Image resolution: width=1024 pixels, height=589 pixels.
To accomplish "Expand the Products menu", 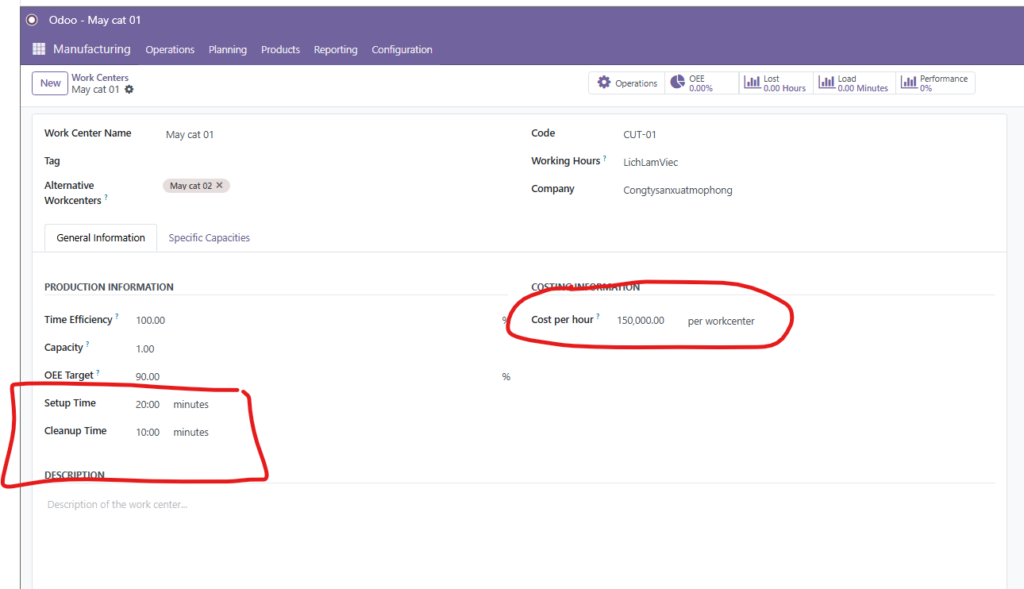I will (280, 50).
